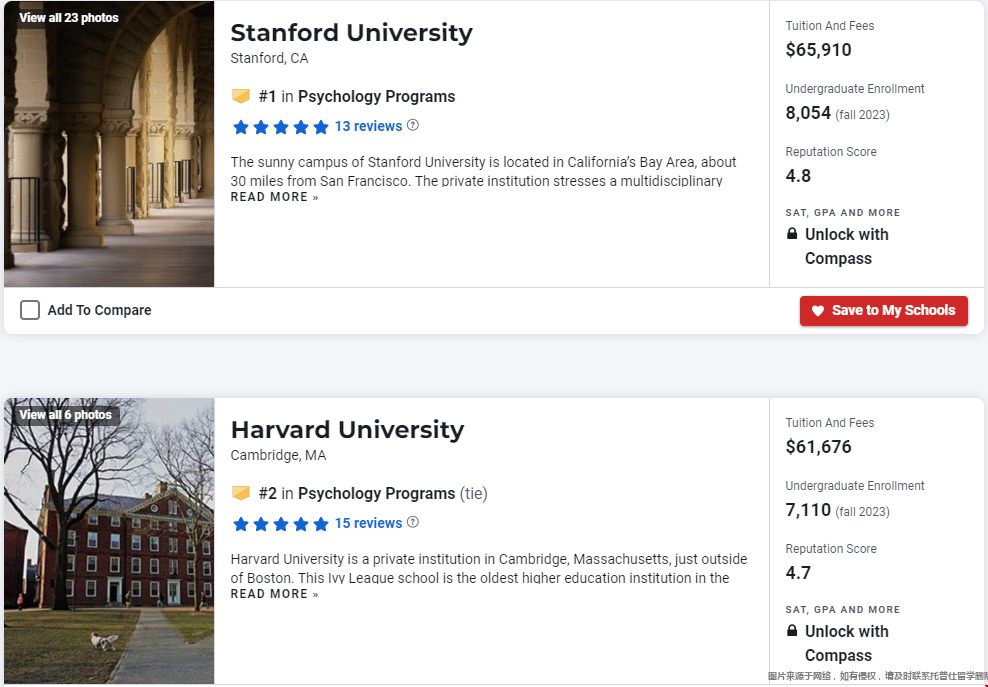Click Harvard's Unlock with Compass link
Viewport: 988px width, 687px height.
[x=846, y=644]
